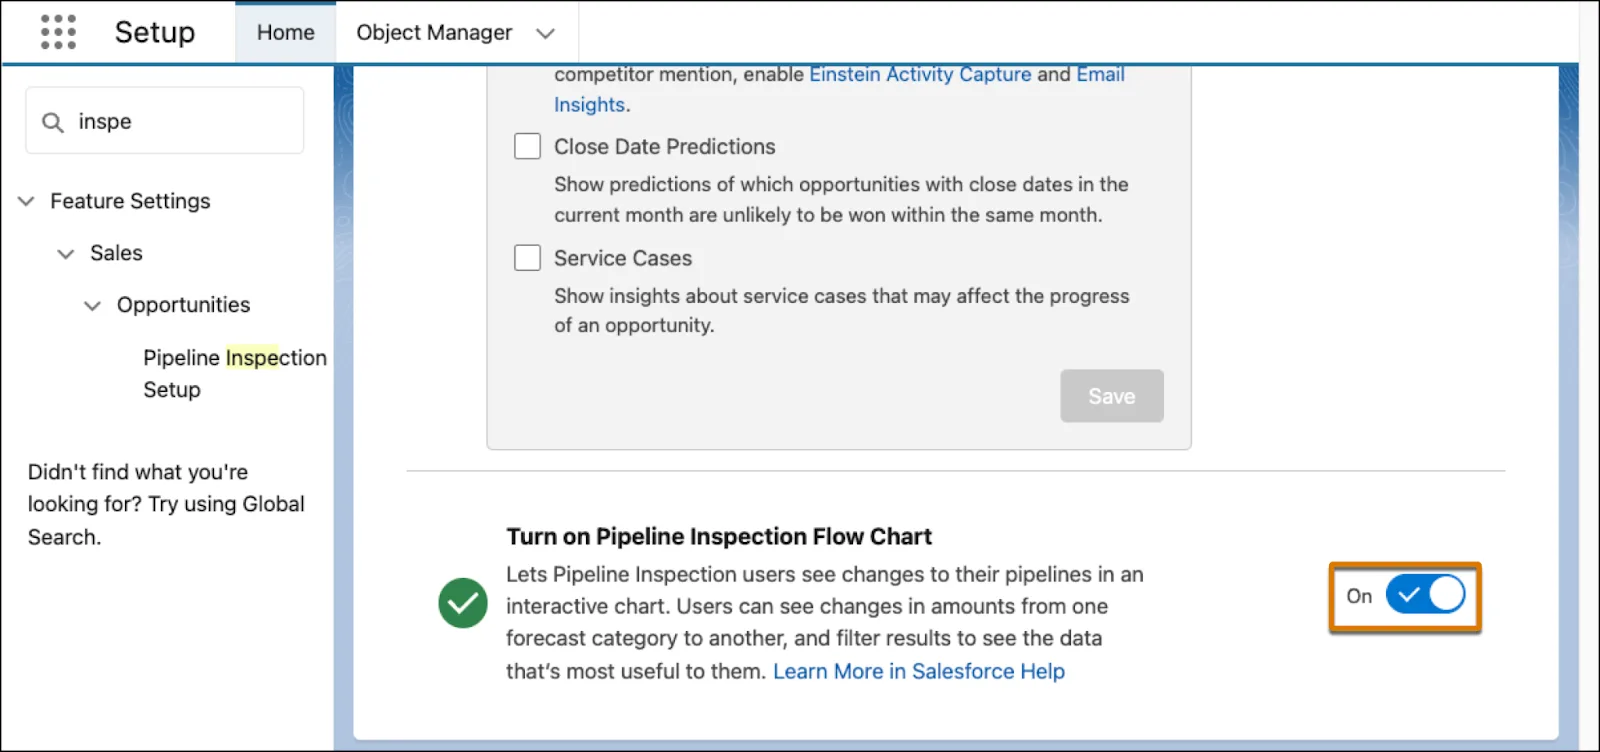1600x752 pixels.
Task: Open Learn More in Salesforce Help link
Action: (919, 671)
